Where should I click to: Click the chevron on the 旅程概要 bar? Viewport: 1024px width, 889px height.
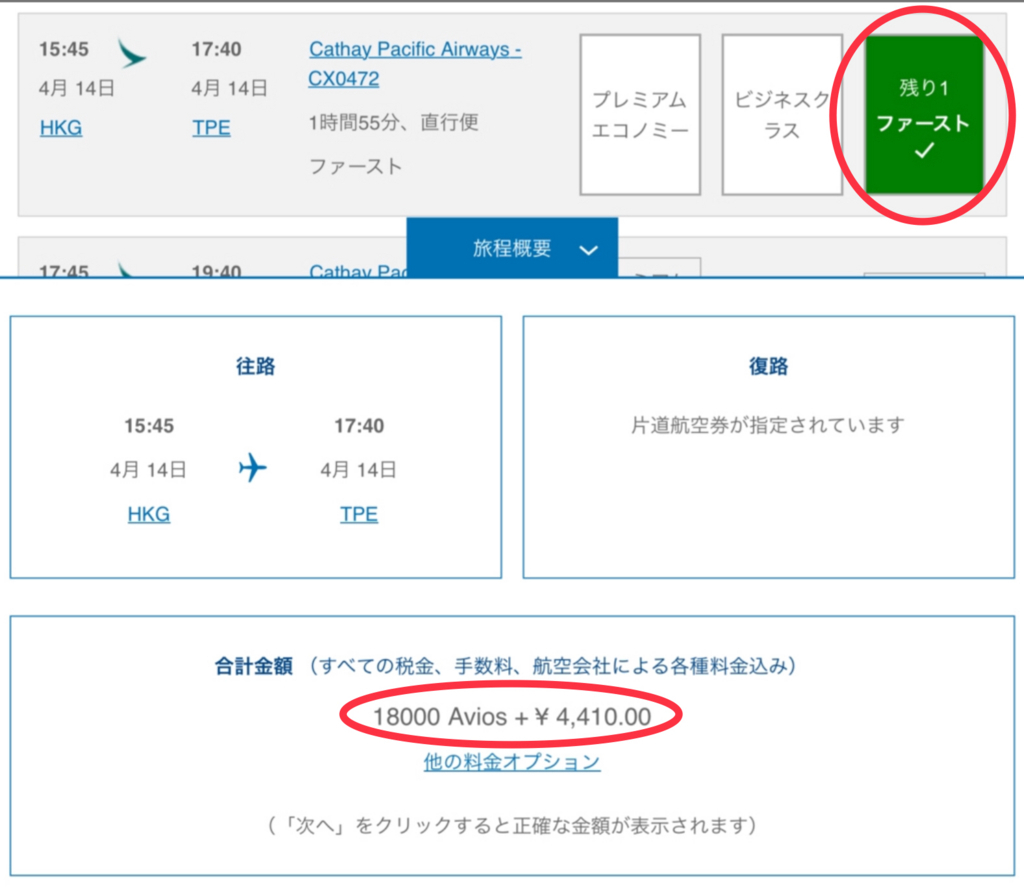coord(588,250)
